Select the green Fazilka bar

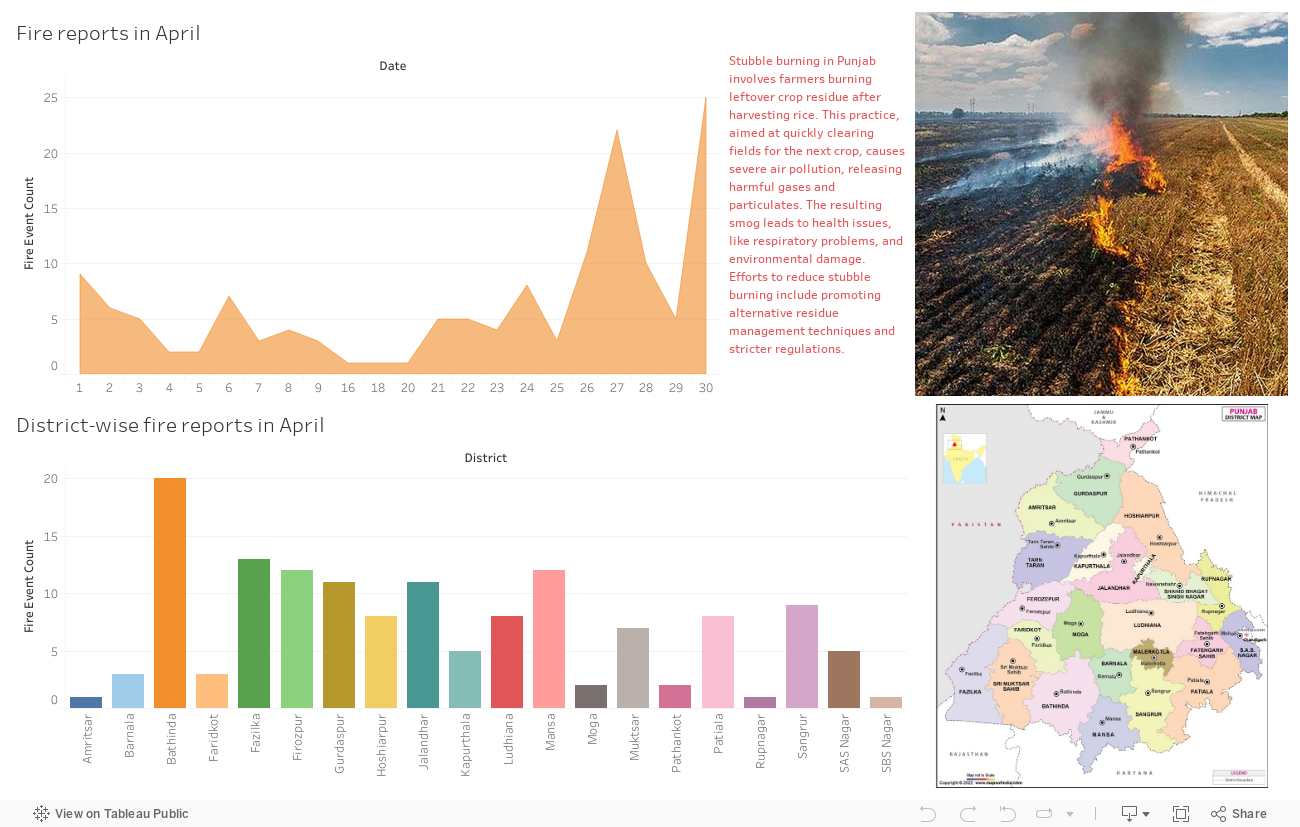point(254,633)
